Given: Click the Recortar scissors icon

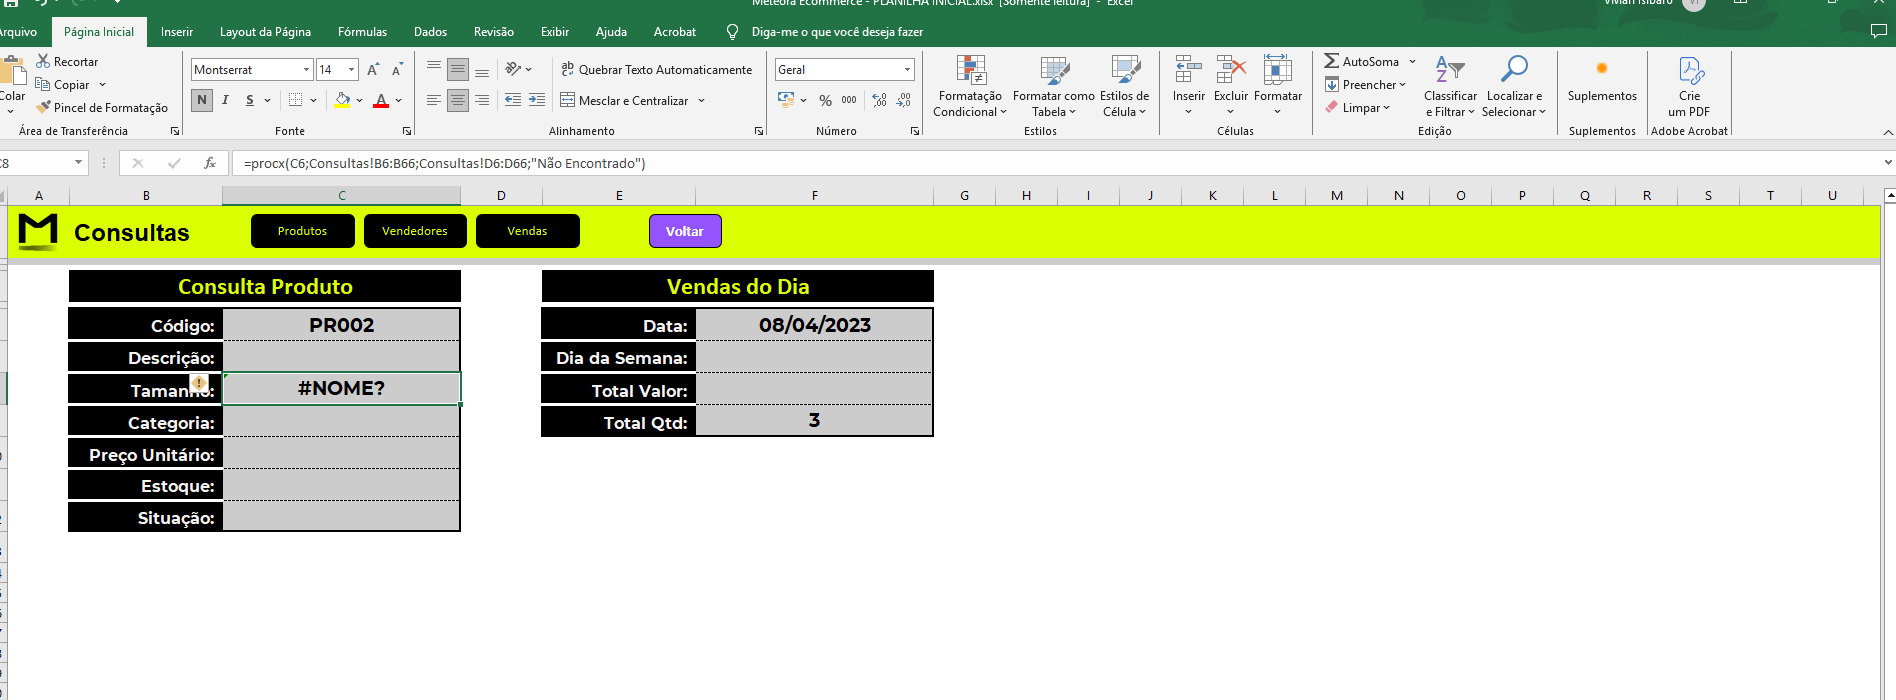Looking at the screenshot, I should pos(43,61).
